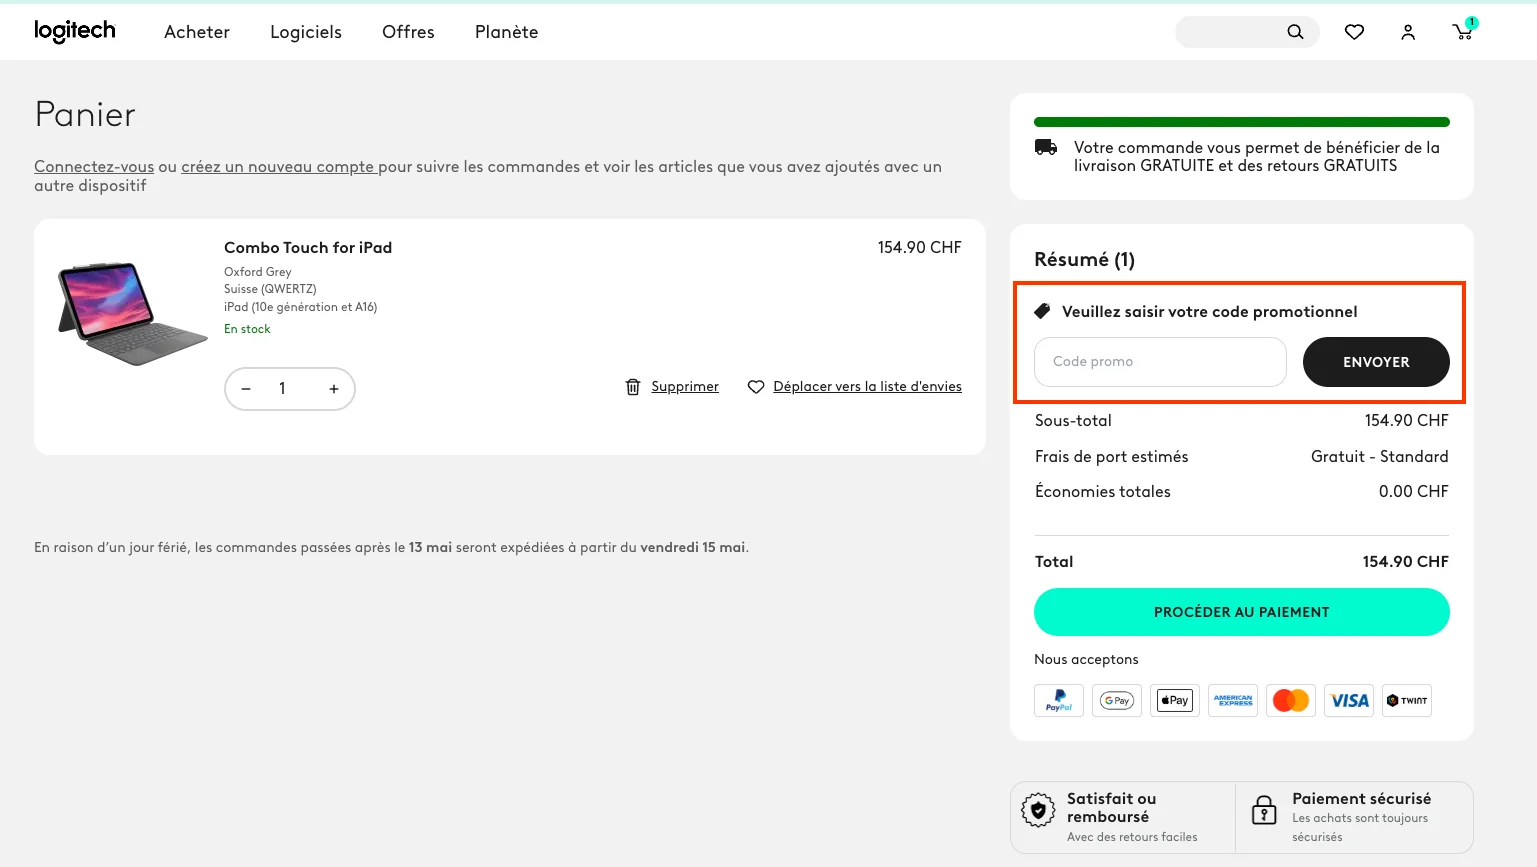
Task: Click the Connectez-vous link
Action: click(x=94, y=167)
